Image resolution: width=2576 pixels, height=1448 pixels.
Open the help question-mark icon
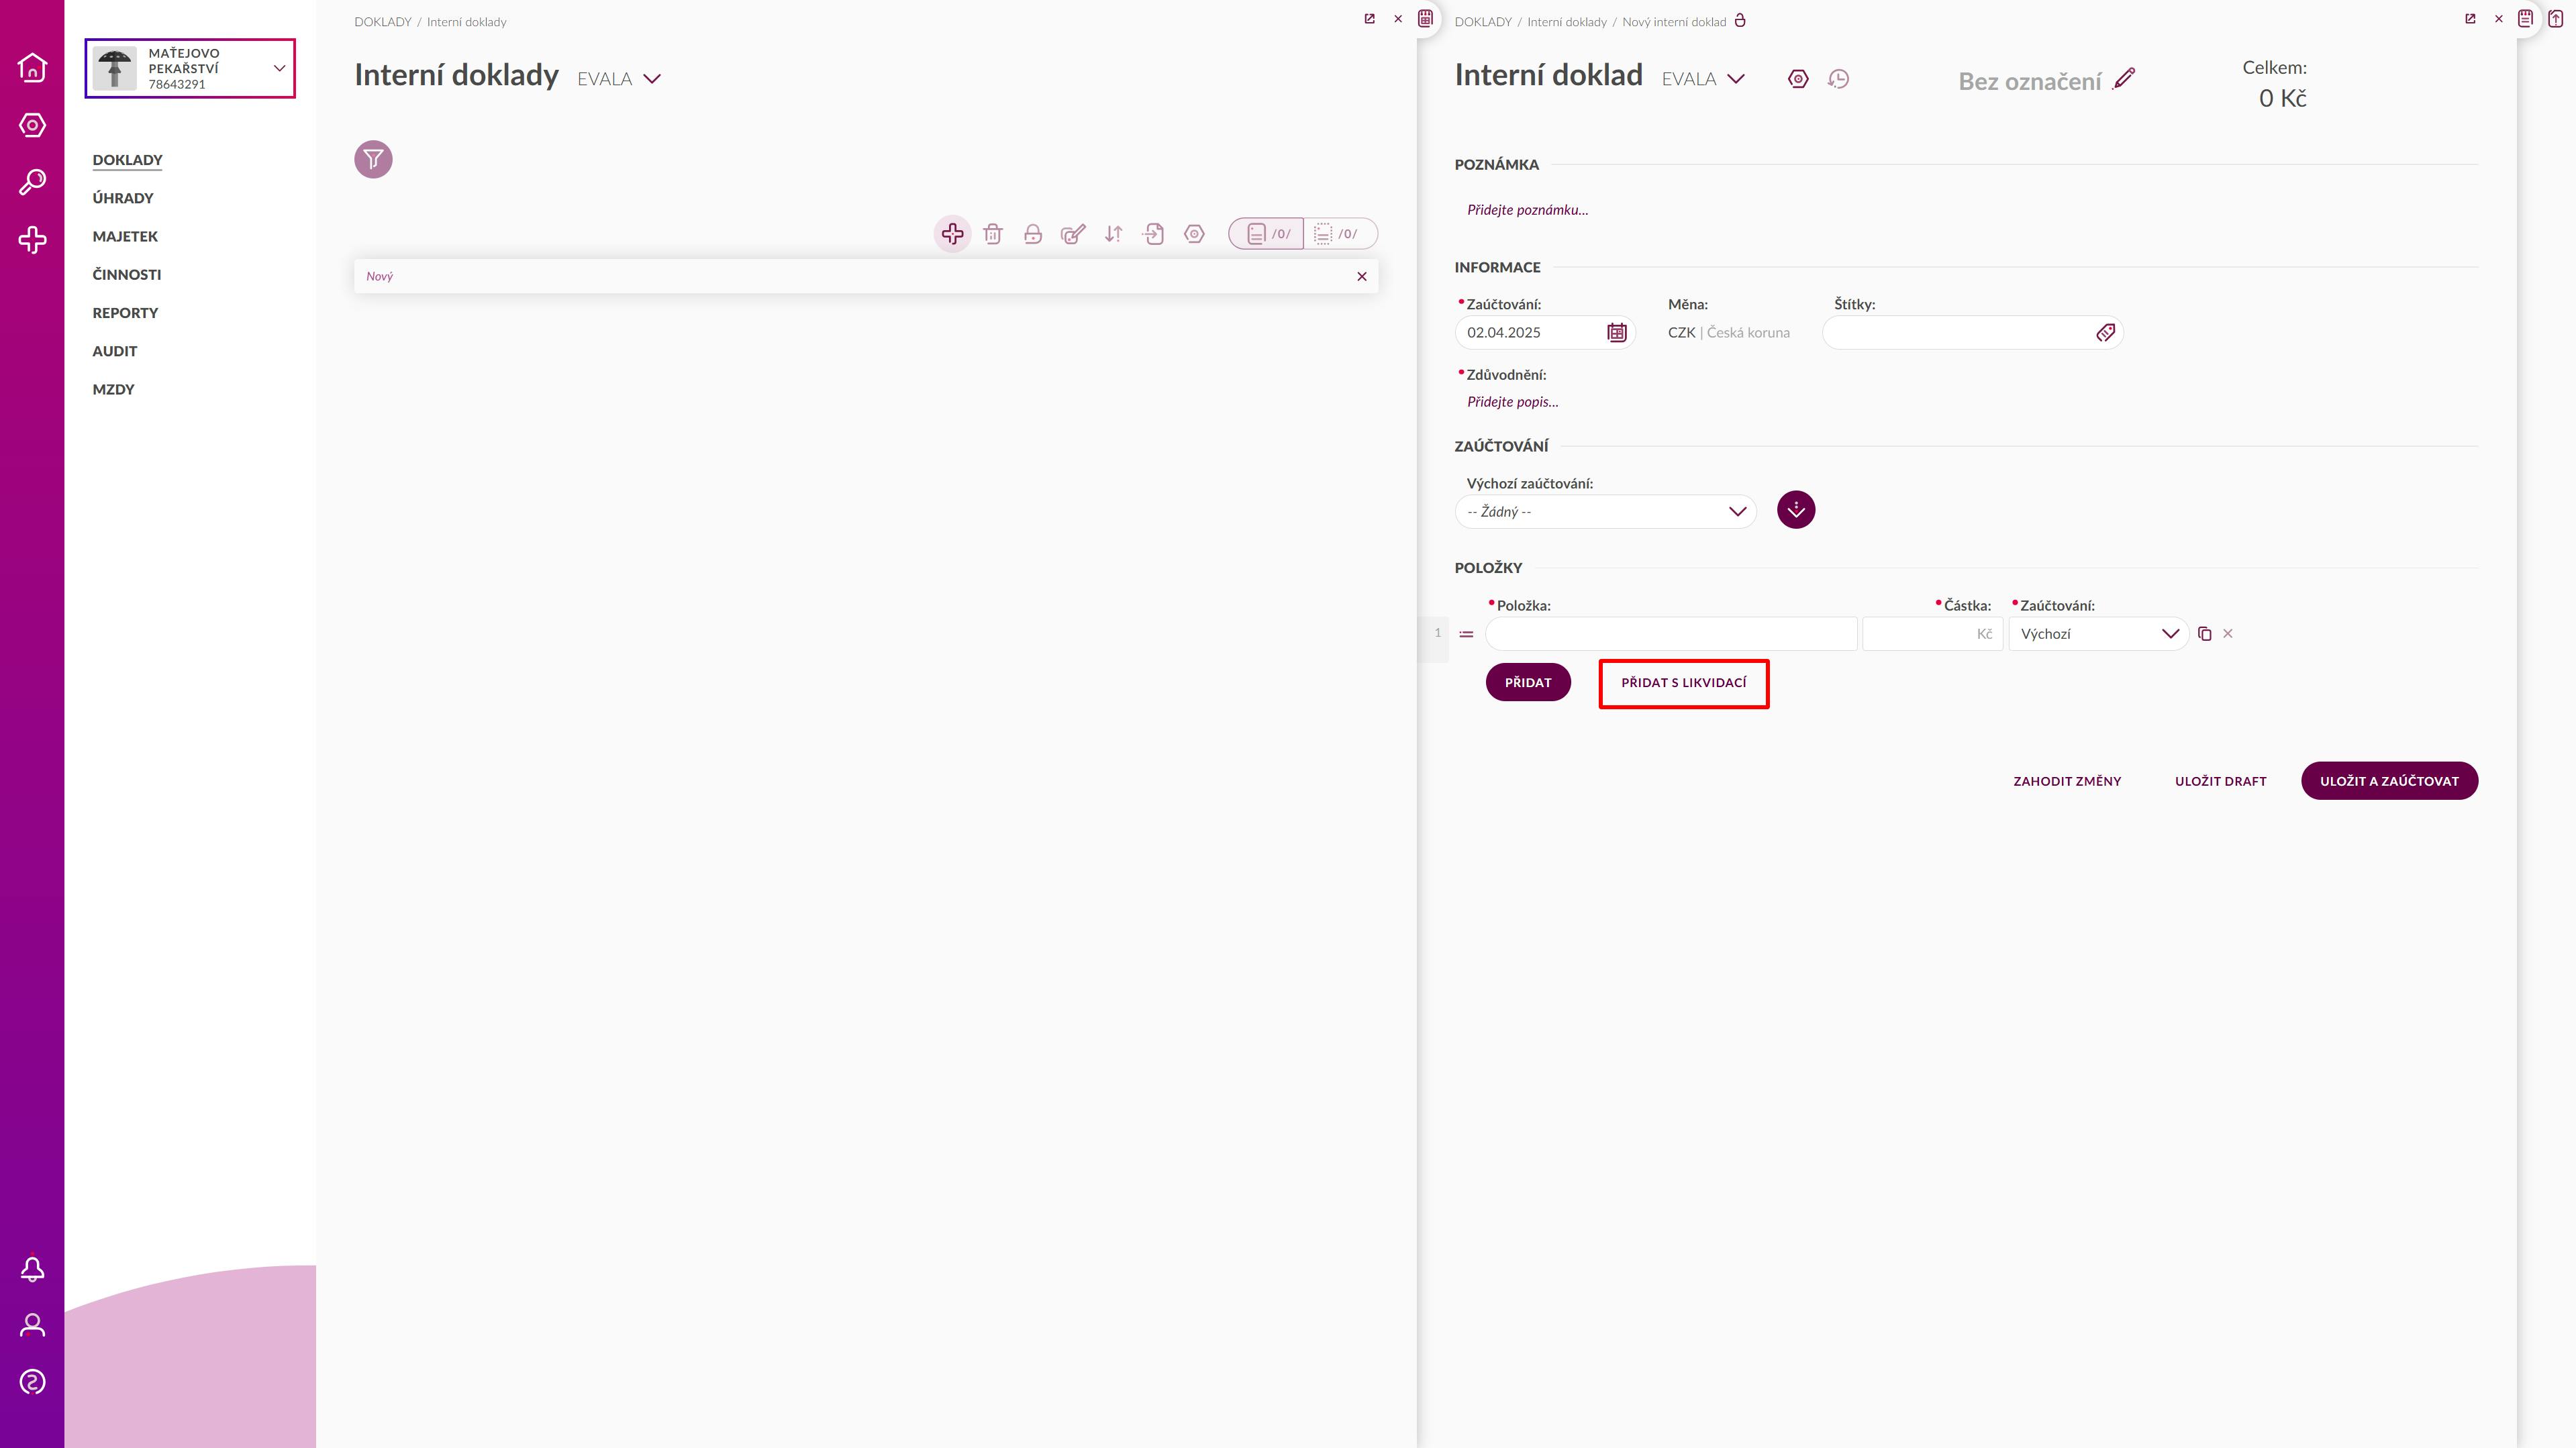click(x=32, y=1382)
